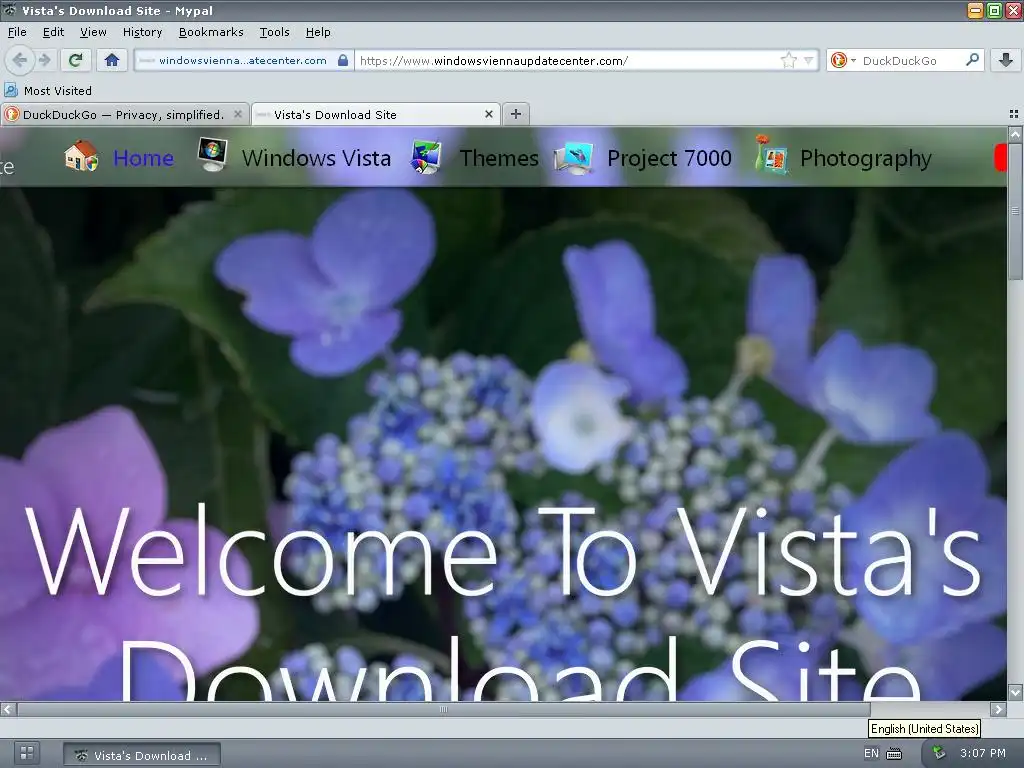Open the Bookmarks menu

point(211,32)
